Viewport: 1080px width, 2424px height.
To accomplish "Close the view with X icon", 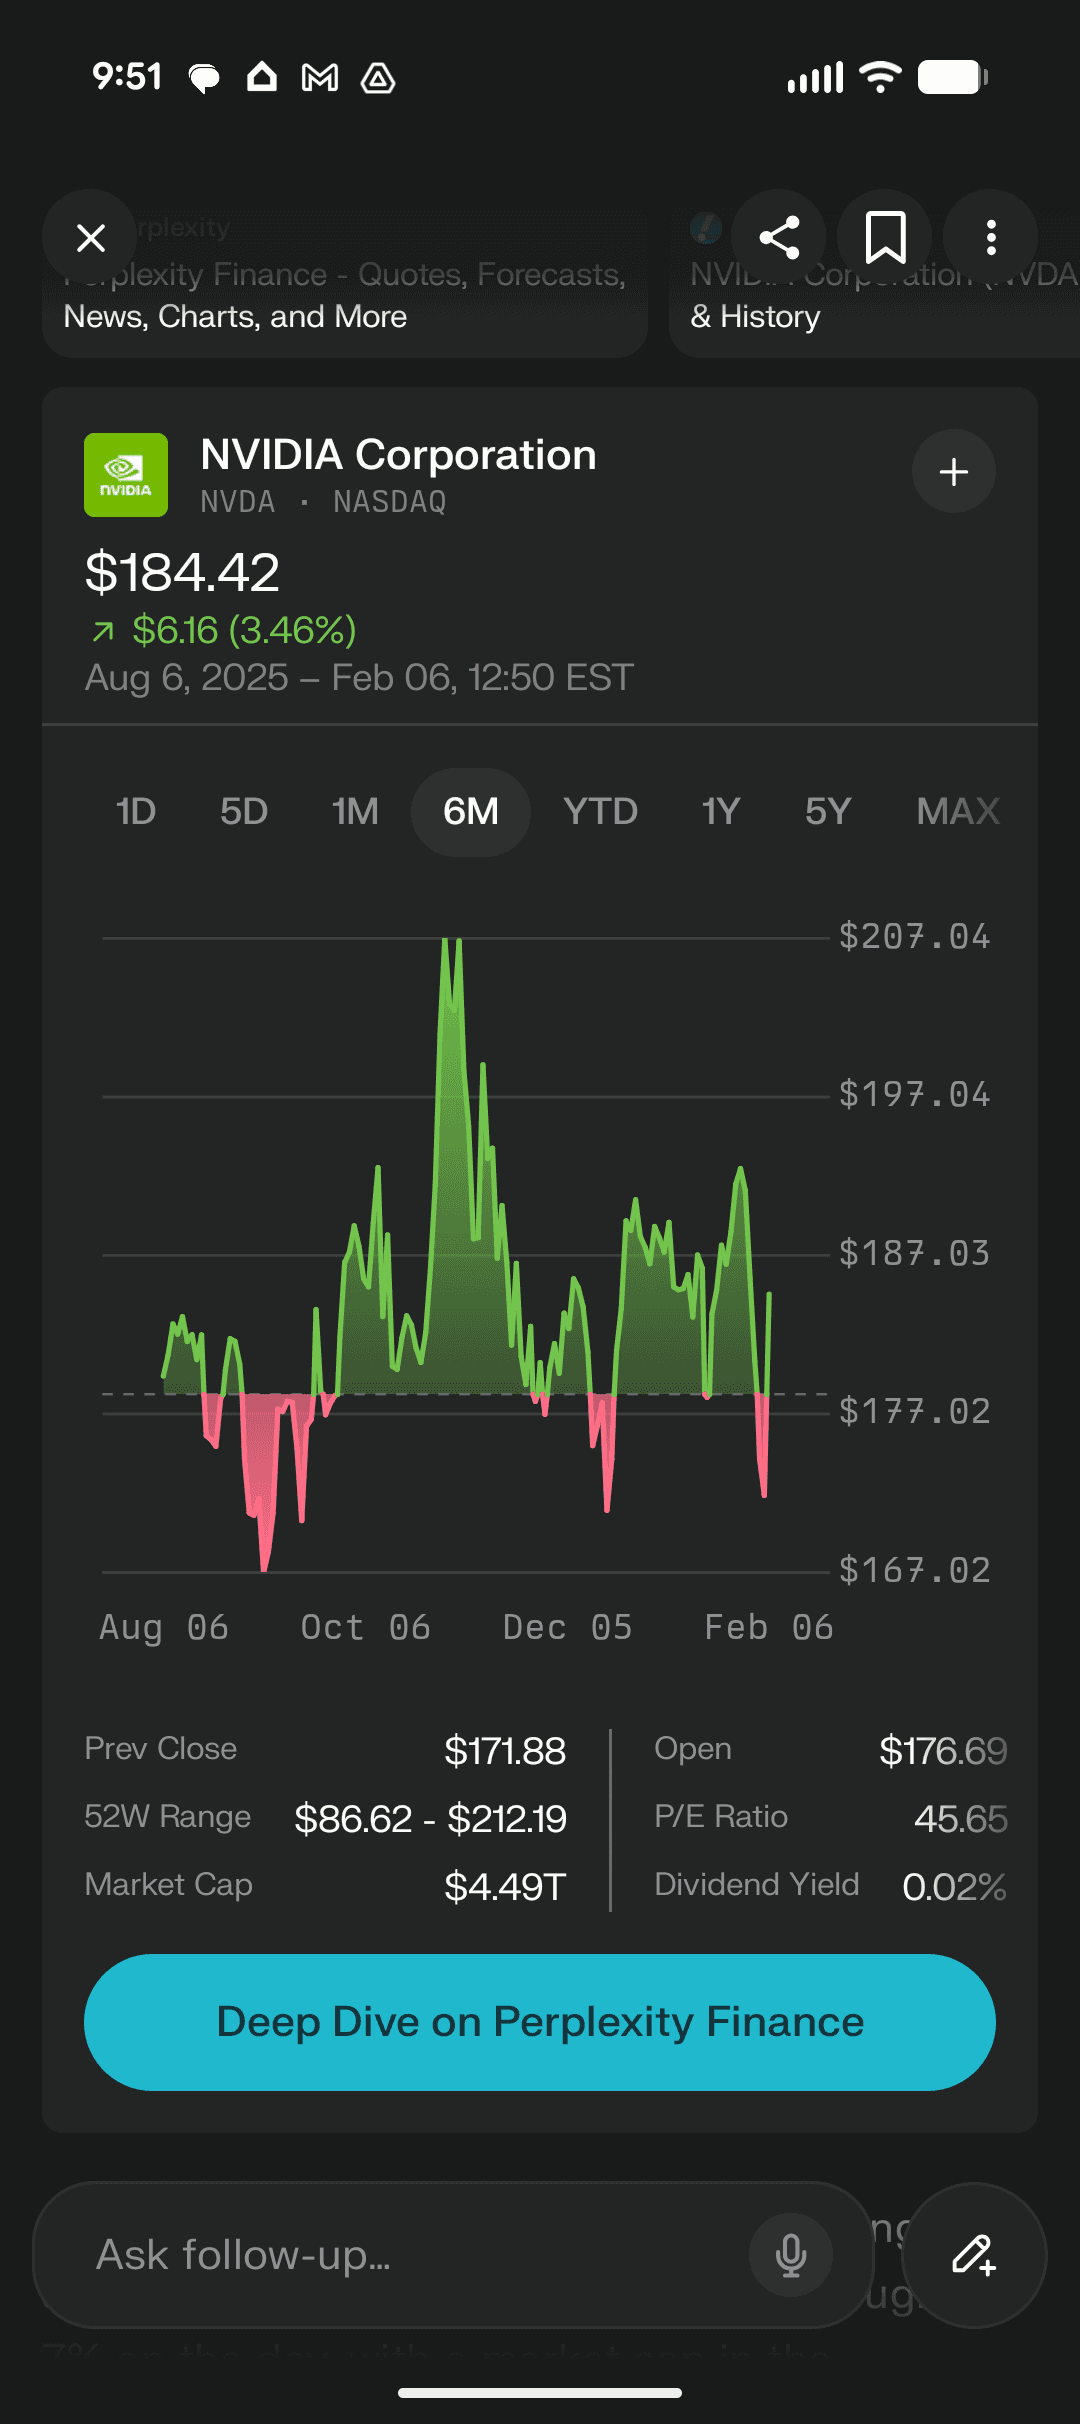I will pos(90,238).
